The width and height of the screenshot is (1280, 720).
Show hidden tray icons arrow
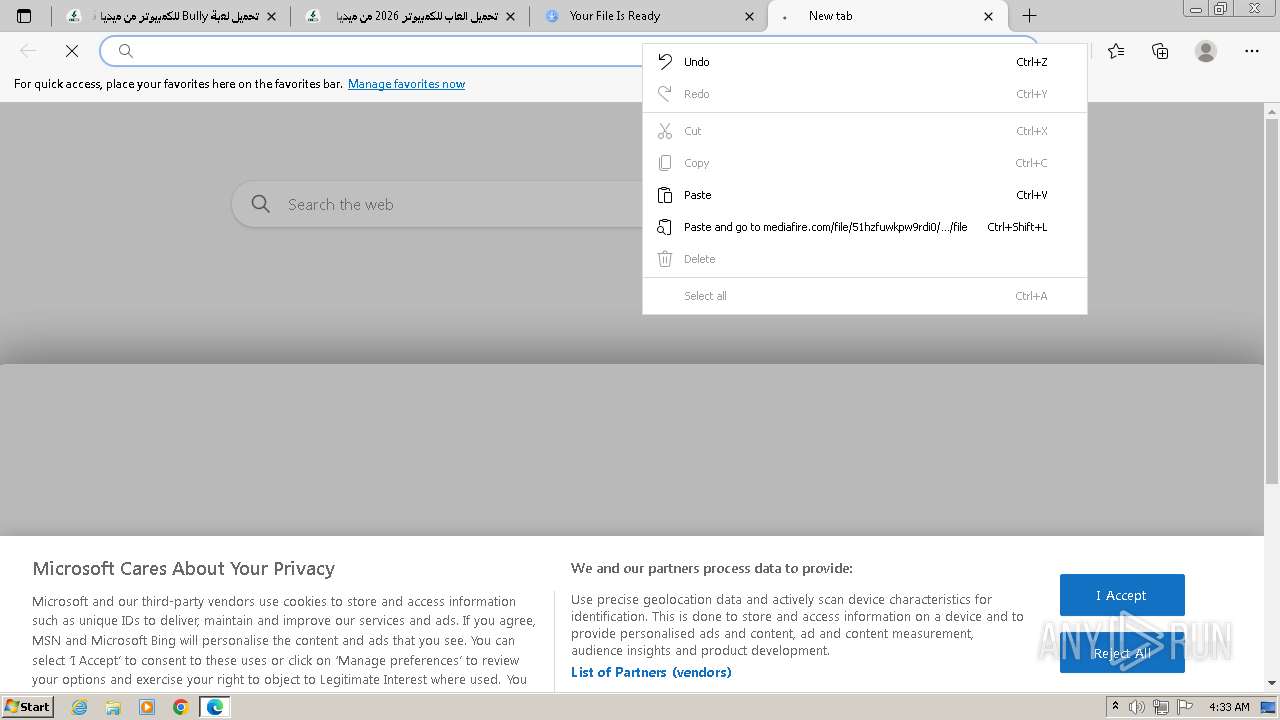pyautogui.click(x=1115, y=707)
